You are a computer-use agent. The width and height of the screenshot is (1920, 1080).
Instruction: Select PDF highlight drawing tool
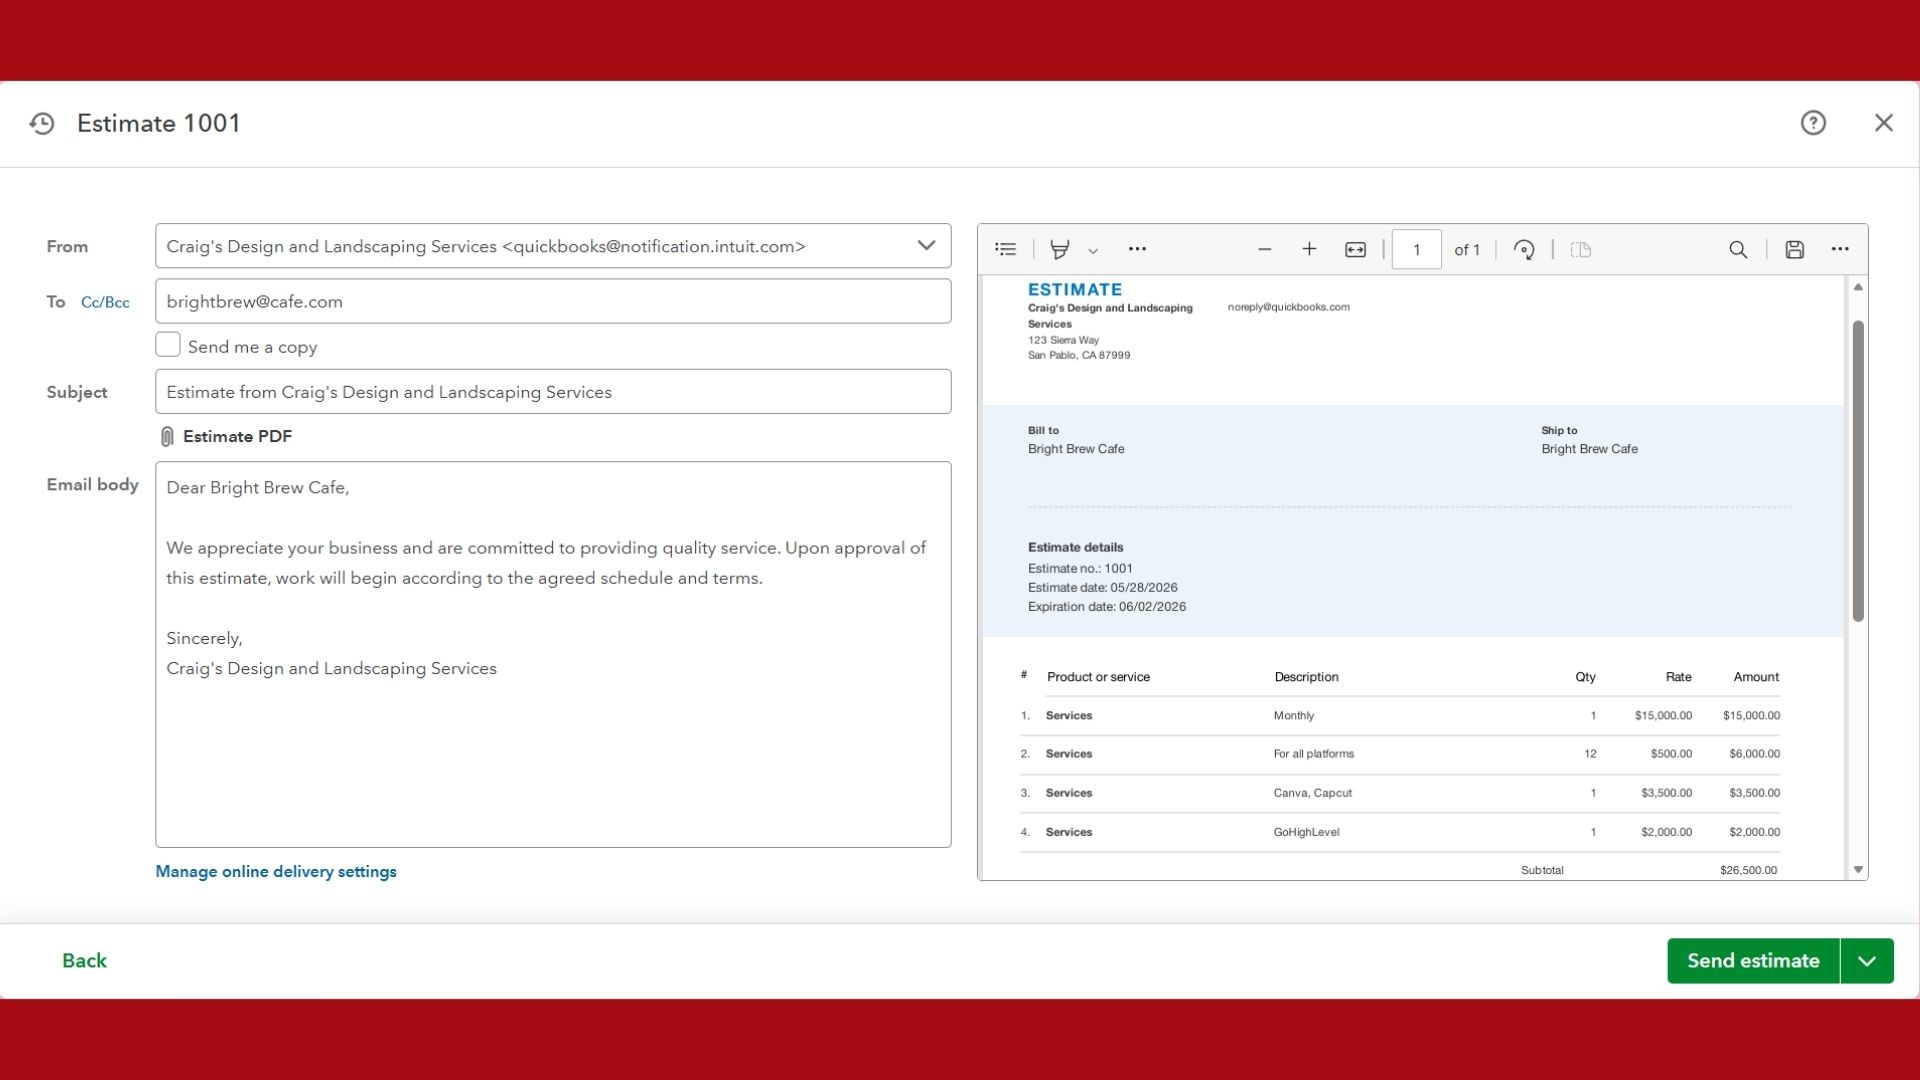pos(1060,249)
